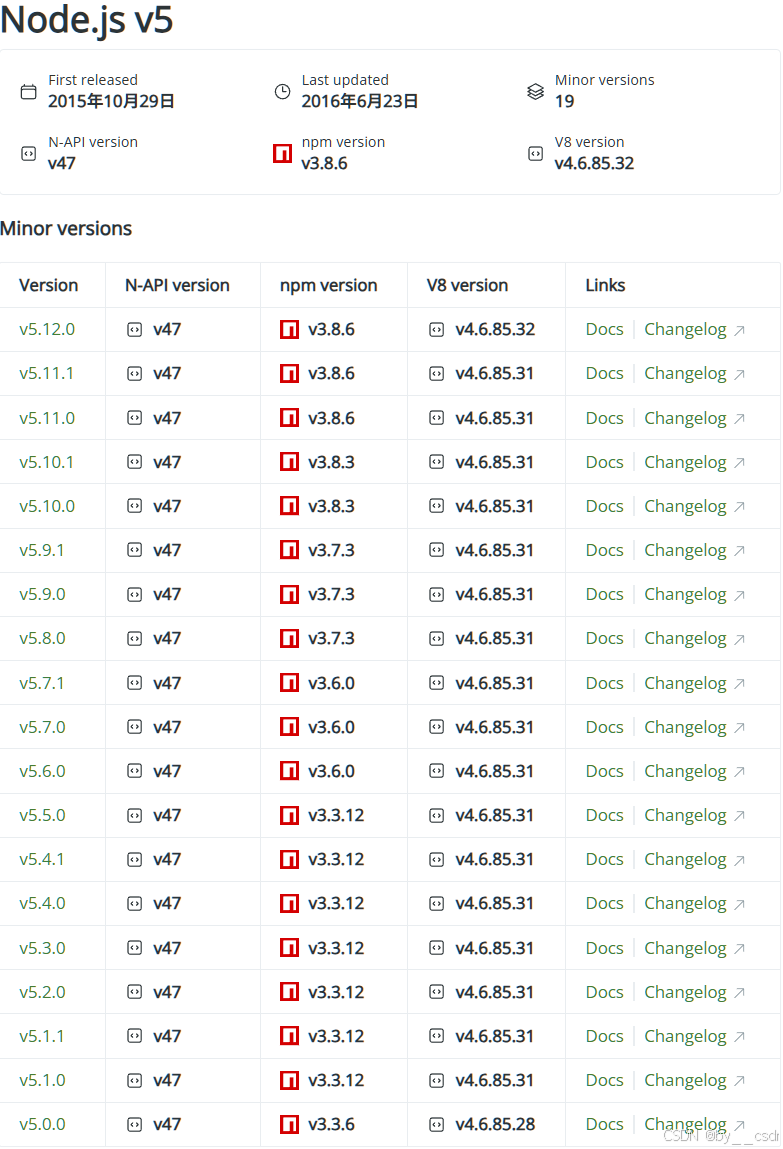783x1149 pixels.
Task: Click the V8 icon in v5.11.0 row
Action: tap(437, 418)
